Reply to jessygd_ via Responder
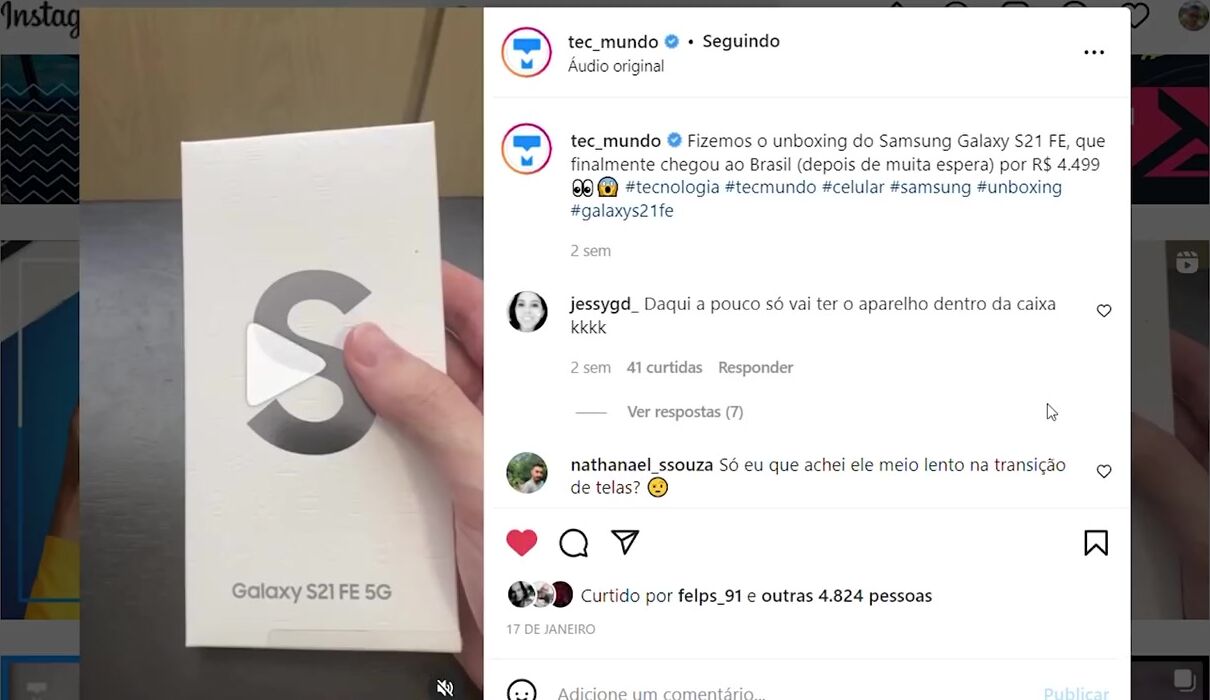Screen dimensions: 1210x700 click(755, 368)
